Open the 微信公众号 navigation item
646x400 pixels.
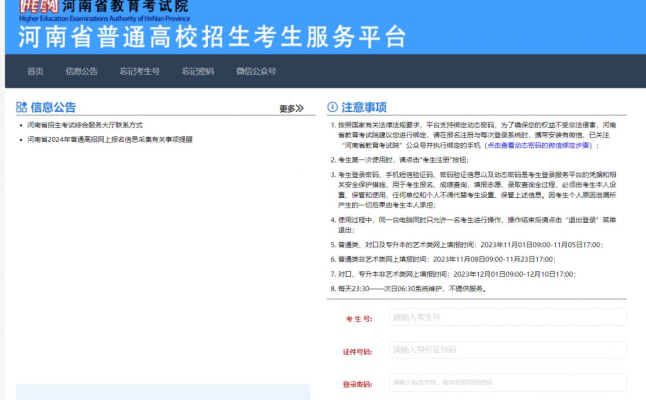tap(256, 71)
